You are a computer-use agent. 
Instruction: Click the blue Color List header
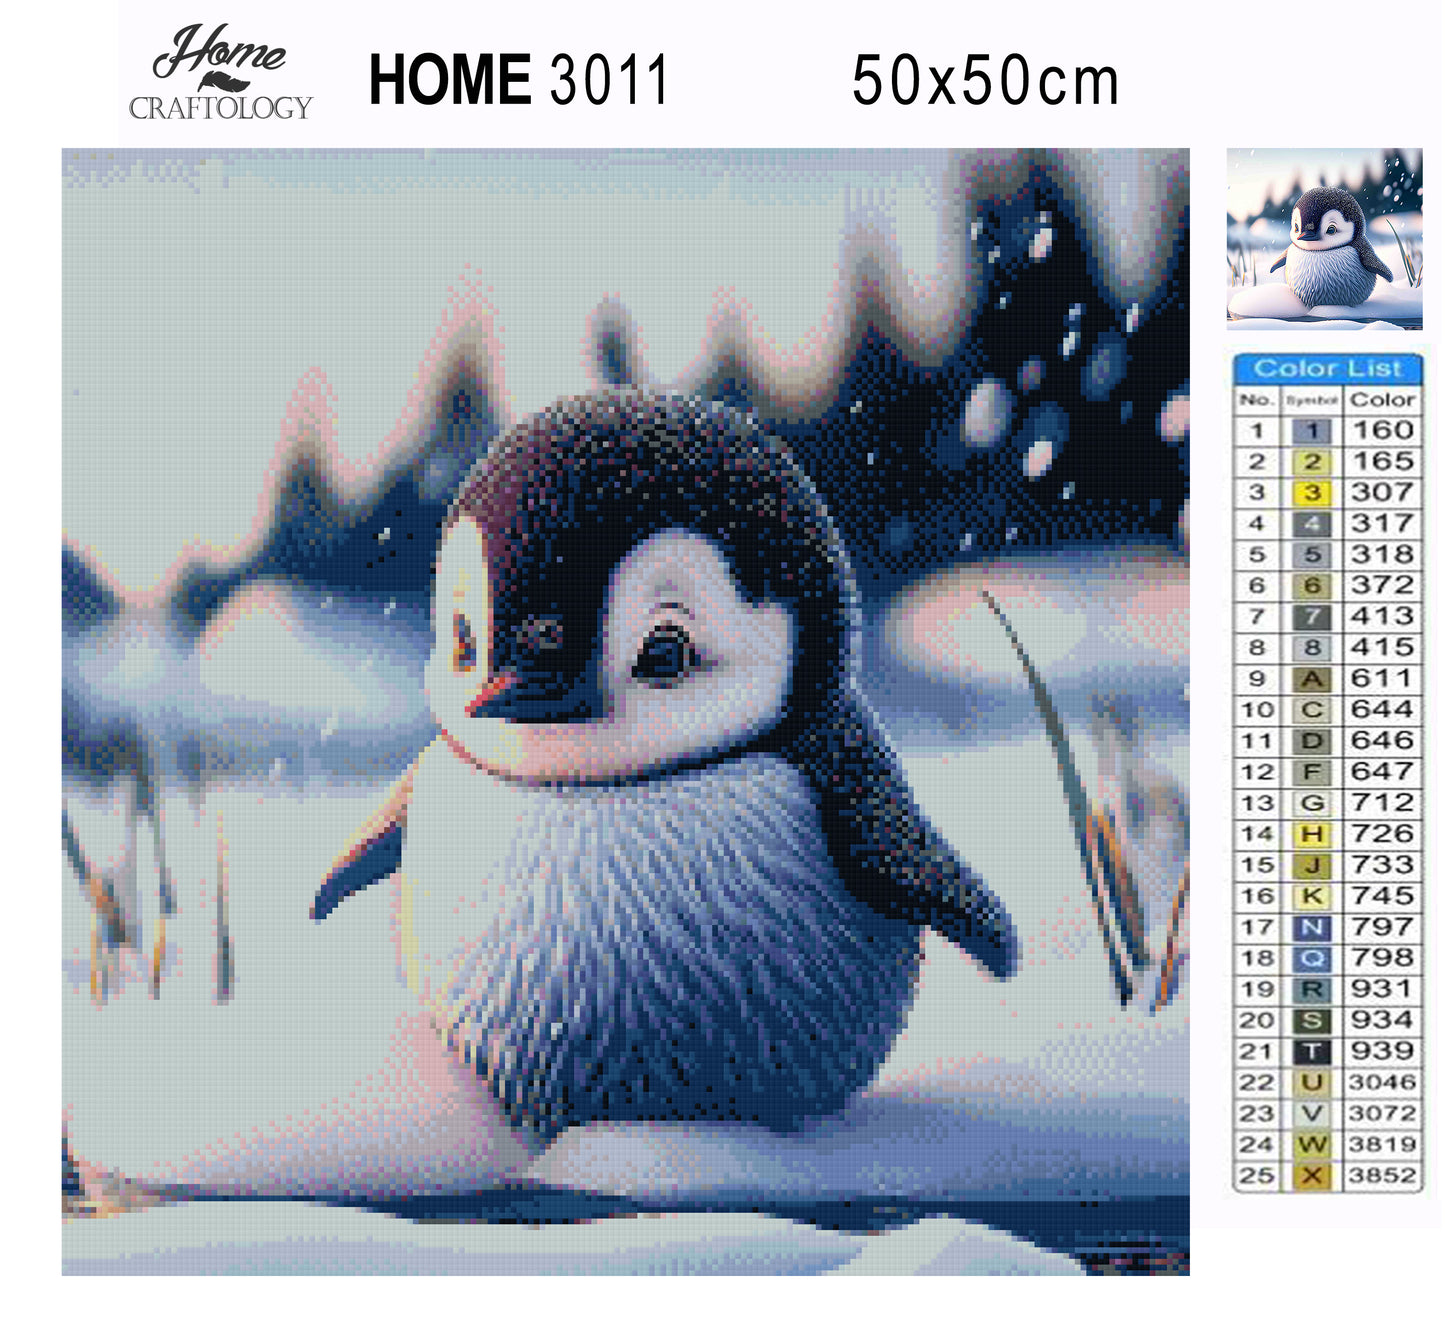click(1327, 368)
